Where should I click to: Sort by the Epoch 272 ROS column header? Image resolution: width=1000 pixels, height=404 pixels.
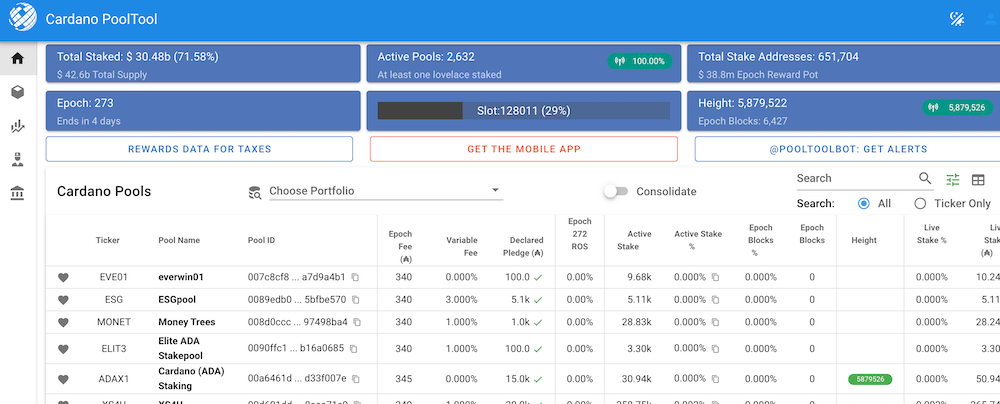[x=580, y=234]
